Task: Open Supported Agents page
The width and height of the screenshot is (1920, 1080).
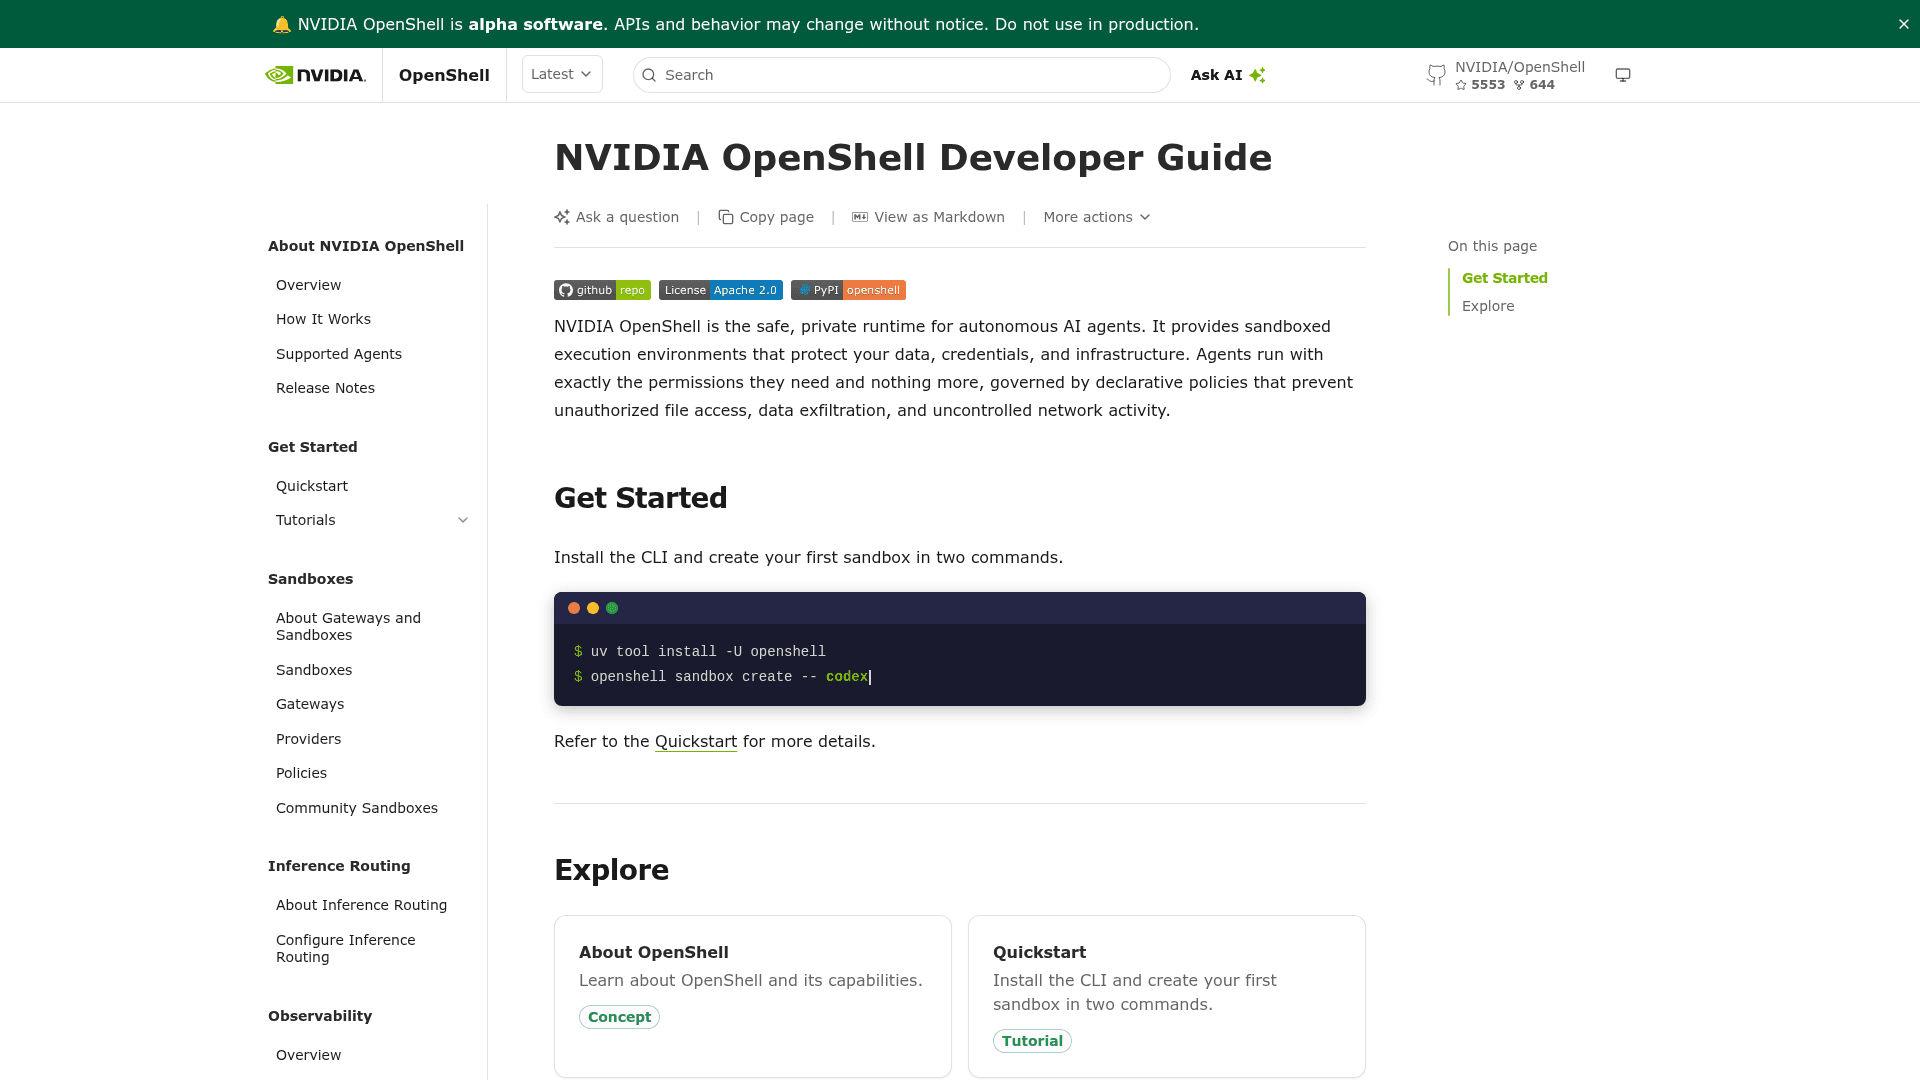Action: (x=339, y=354)
